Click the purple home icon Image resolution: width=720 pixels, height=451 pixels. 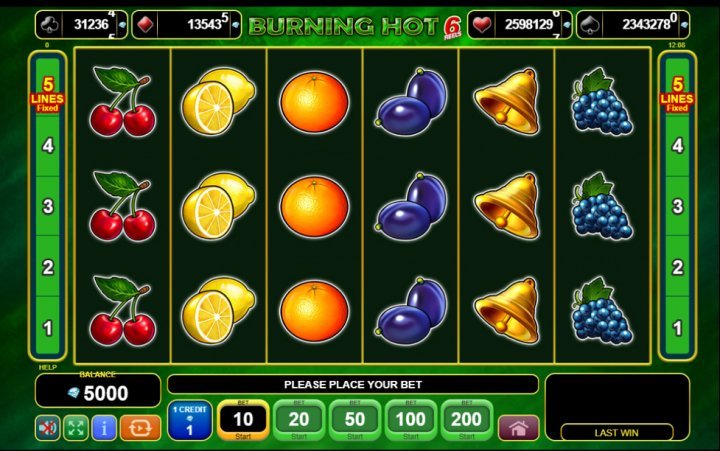coord(518,428)
